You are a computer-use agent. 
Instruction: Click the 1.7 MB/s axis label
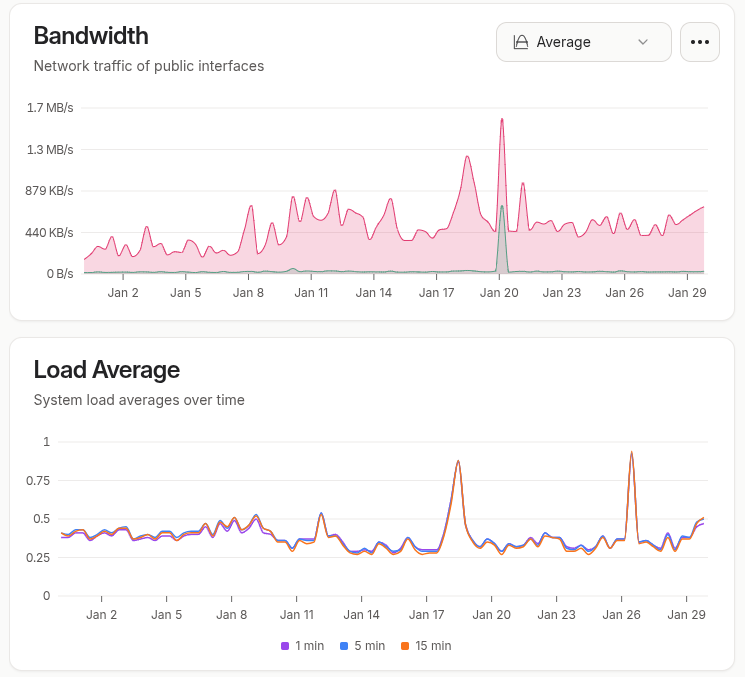coord(50,107)
